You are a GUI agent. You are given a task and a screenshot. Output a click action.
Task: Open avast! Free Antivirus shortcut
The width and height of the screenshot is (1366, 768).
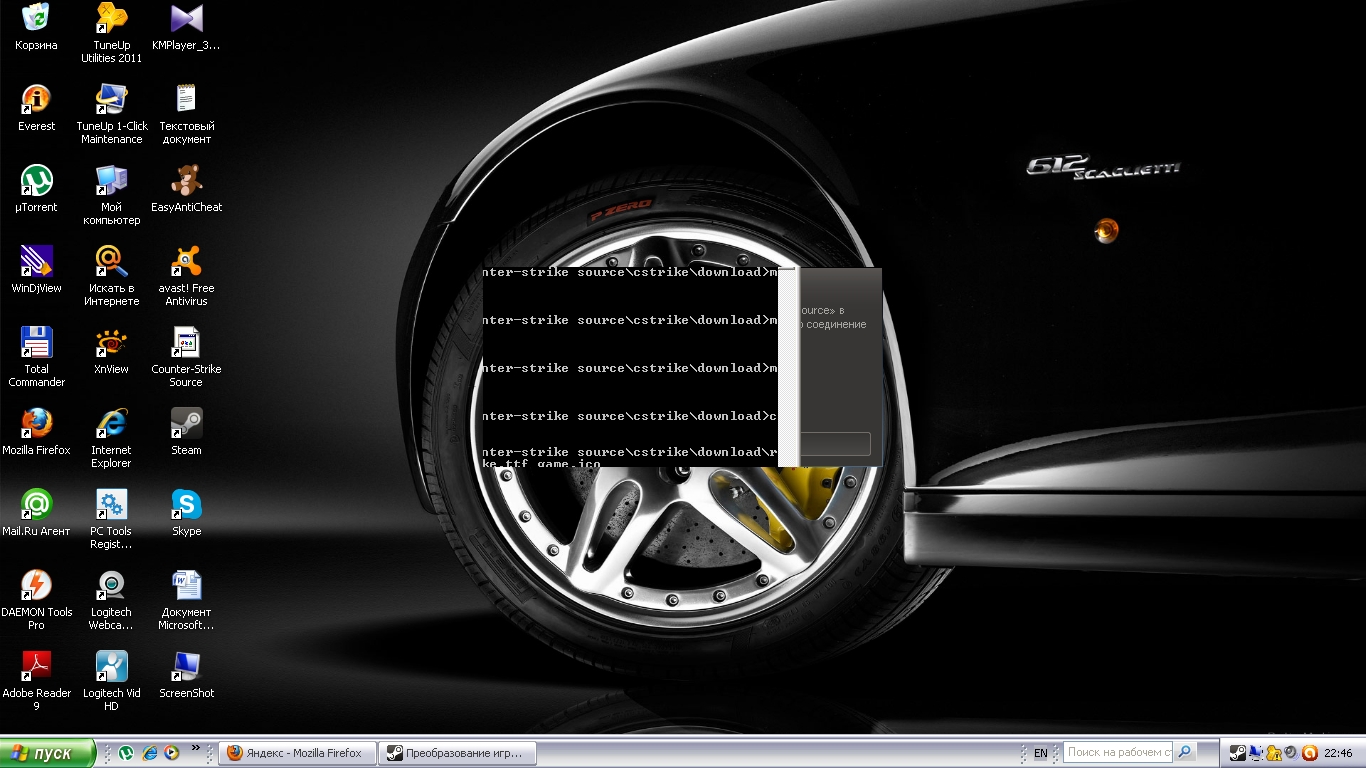(x=186, y=262)
